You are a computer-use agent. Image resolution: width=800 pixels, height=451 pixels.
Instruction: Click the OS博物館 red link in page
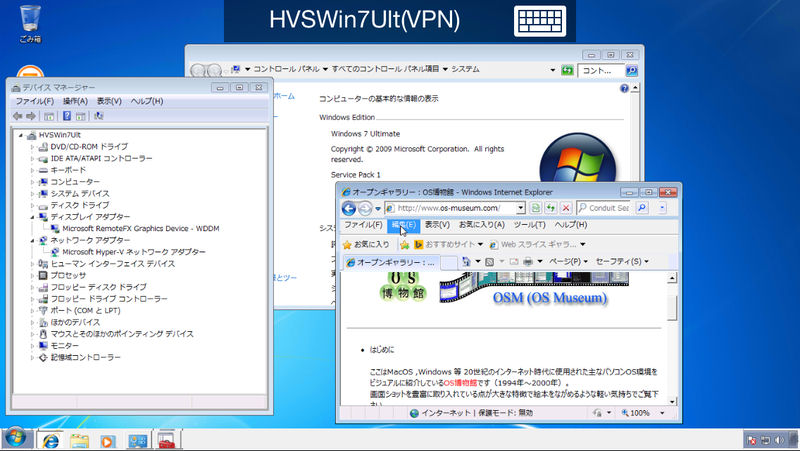460,383
